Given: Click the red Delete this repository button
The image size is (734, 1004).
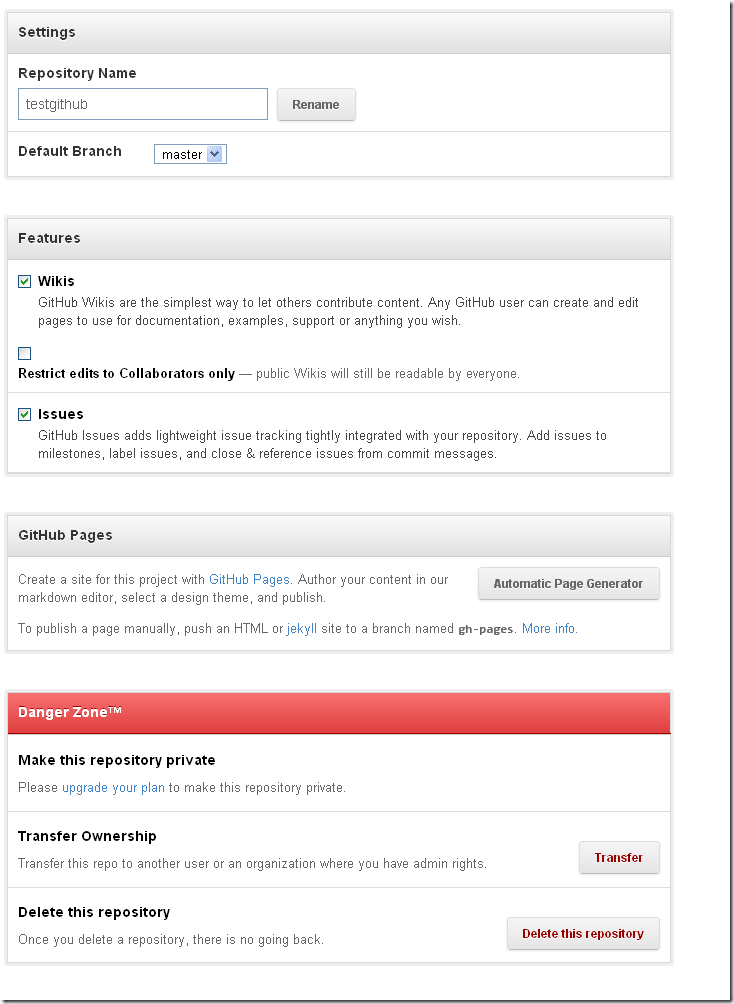Looking at the screenshot, I should [x=583, y=934].
